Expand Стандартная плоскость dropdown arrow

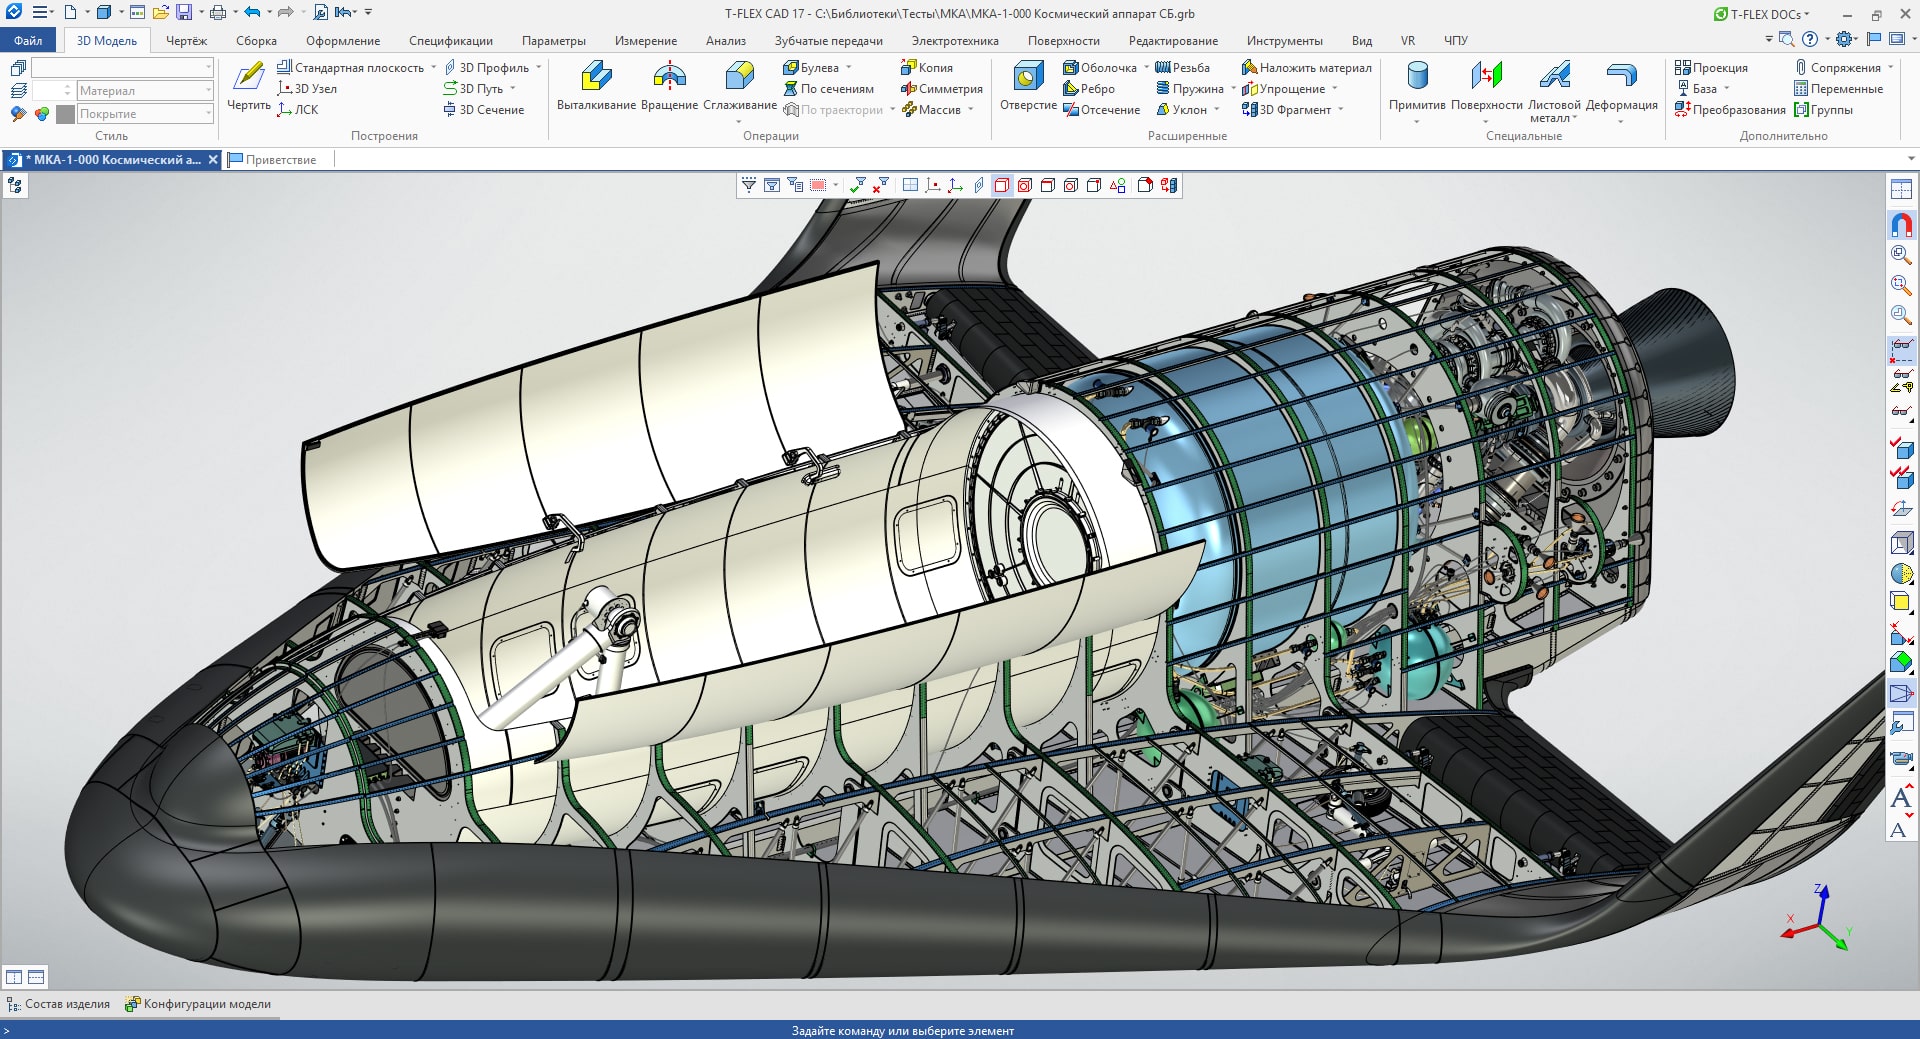coord(433,68)
